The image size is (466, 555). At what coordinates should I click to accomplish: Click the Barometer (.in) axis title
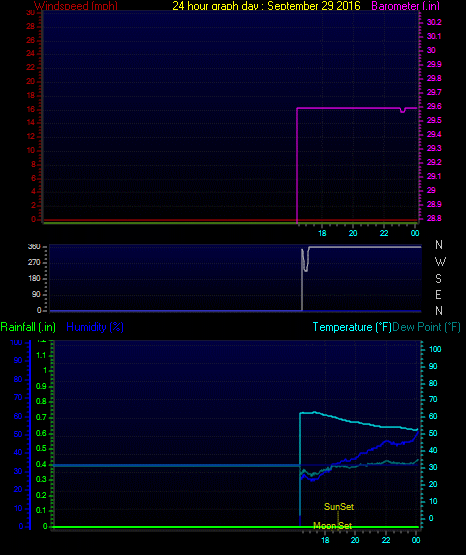pyautogui.click(x=405, y=6)
